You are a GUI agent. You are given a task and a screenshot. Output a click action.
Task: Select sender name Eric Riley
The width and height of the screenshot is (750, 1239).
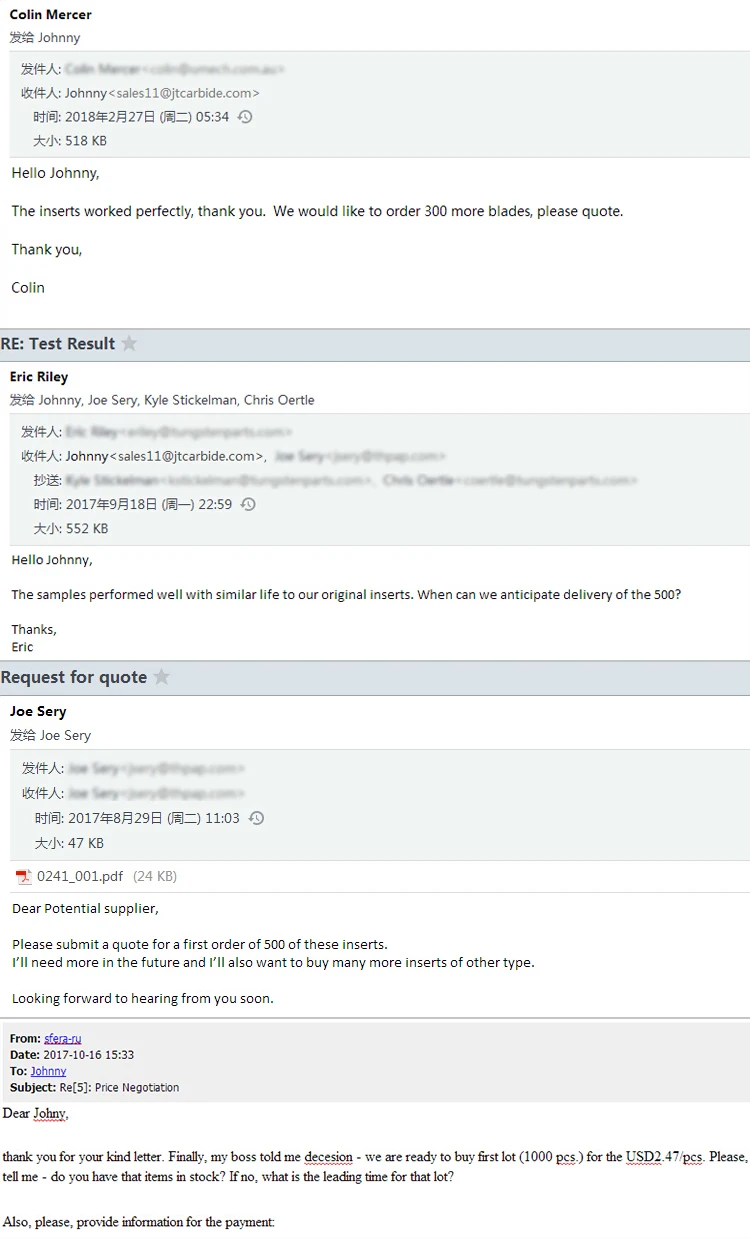[39, 377]
